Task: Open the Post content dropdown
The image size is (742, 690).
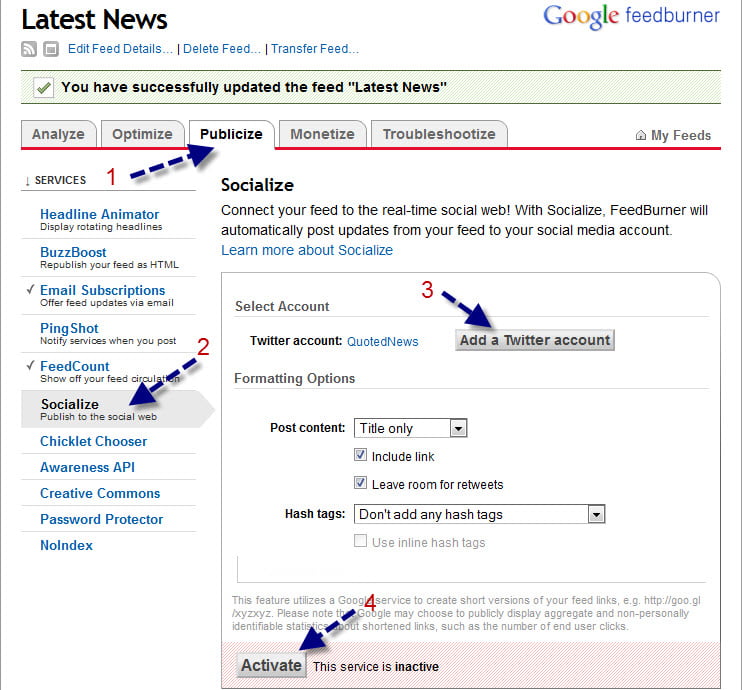Action: point(411,428)
